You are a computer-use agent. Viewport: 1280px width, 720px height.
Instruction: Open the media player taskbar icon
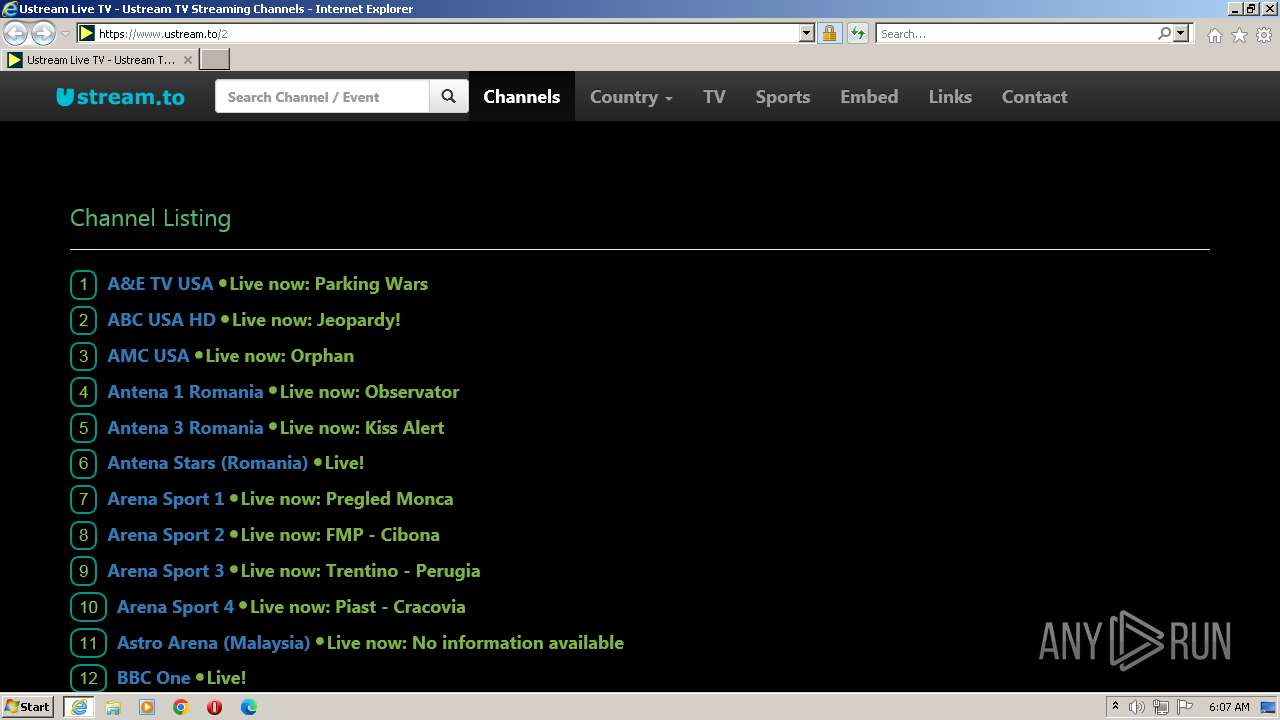pos(147,707)
